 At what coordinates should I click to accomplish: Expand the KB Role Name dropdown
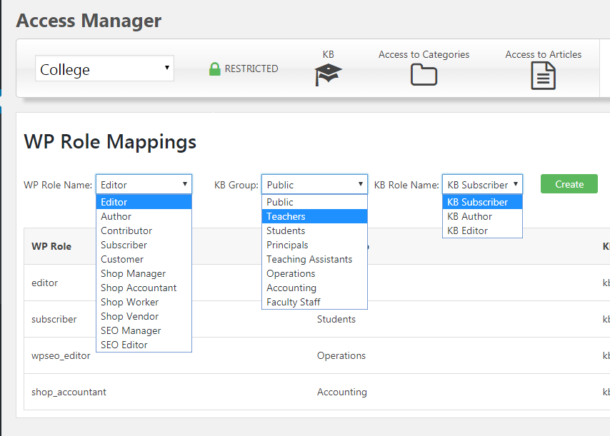tap(482, 184)
